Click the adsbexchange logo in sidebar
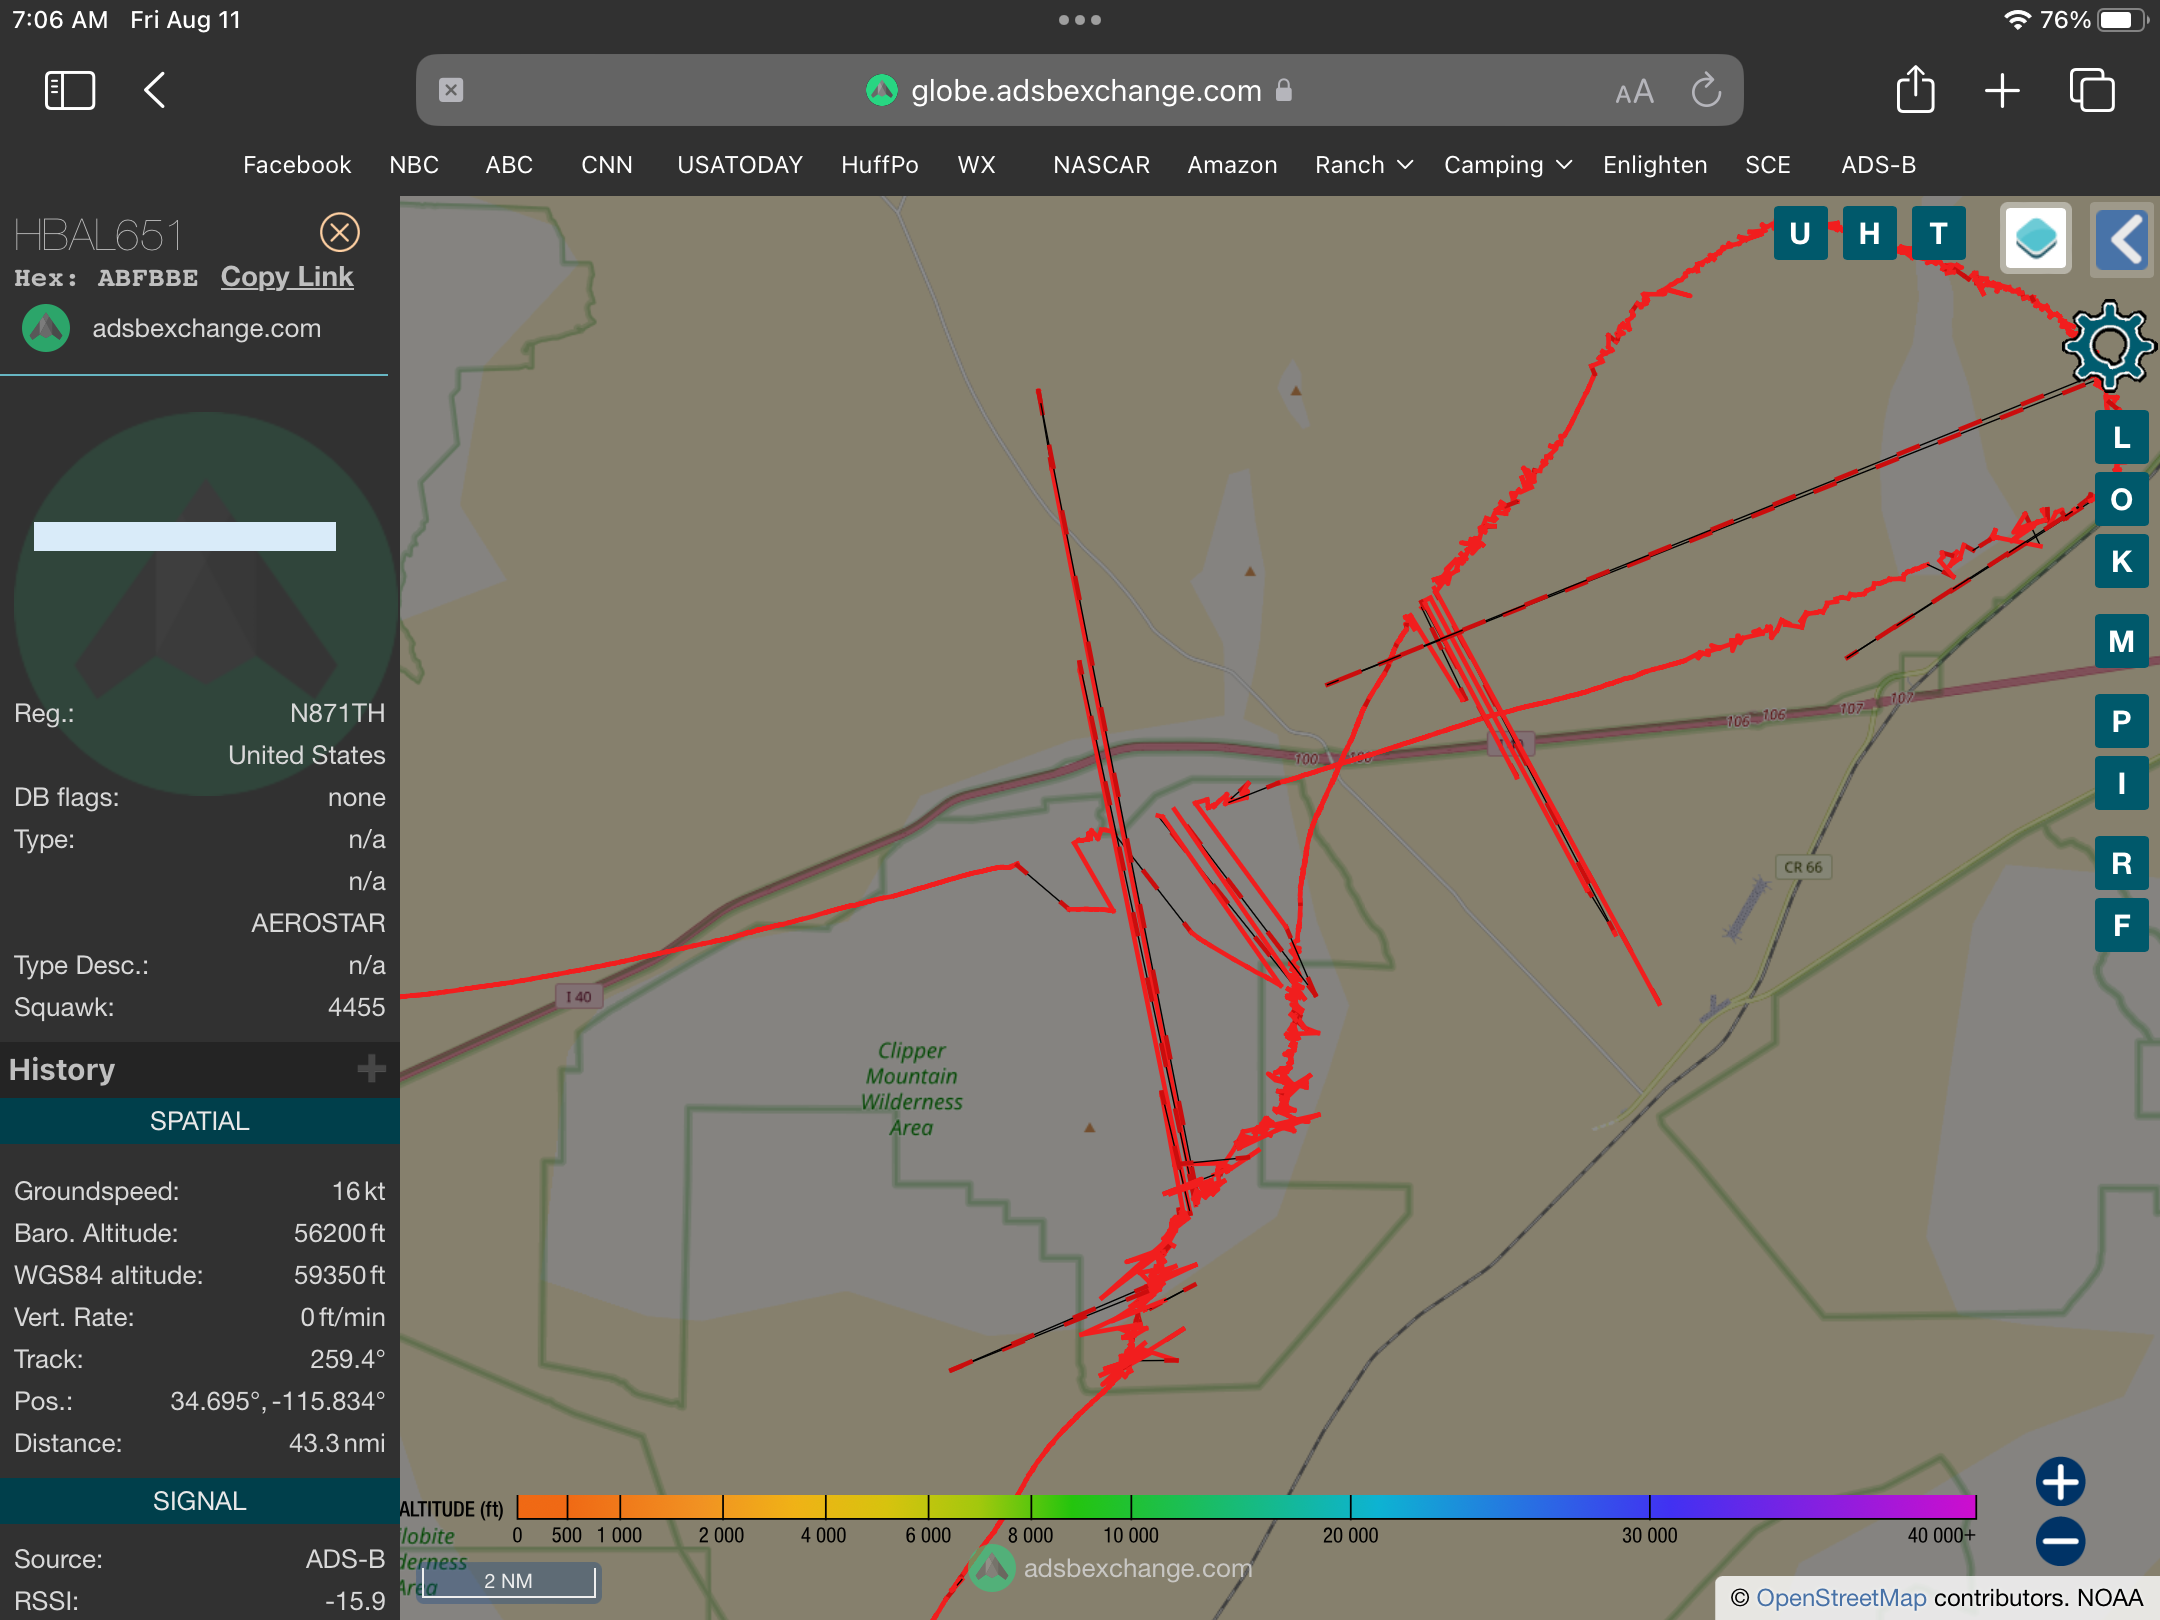Image resolution: width=2160 pixels, height=1620 pixels. point(46,328)
